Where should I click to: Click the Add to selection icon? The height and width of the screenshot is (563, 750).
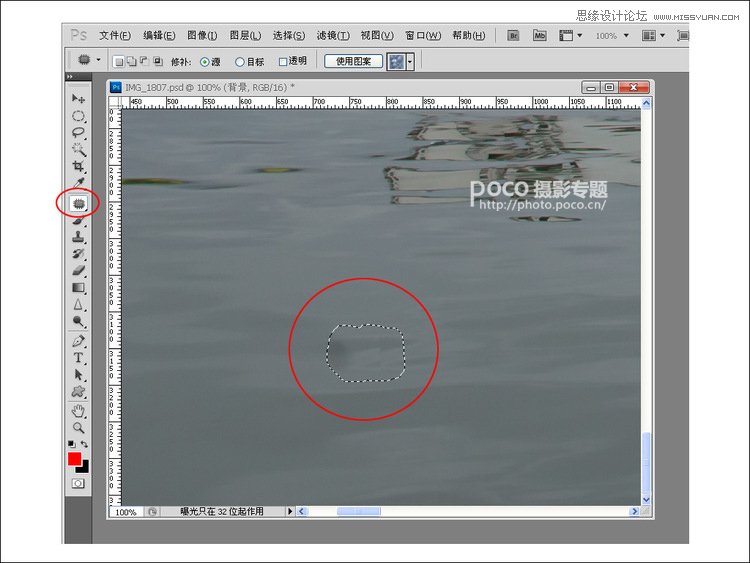[131, 61]
